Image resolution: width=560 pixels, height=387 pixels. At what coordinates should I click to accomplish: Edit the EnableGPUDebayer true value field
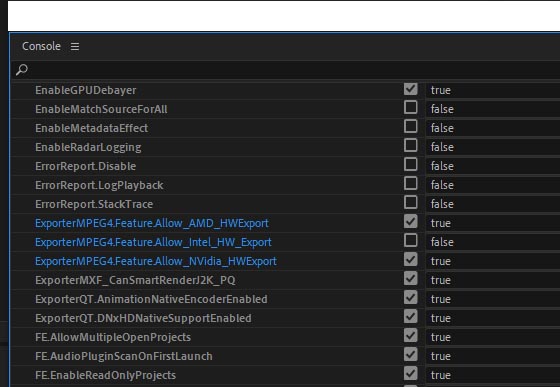(x=493, y=90)
